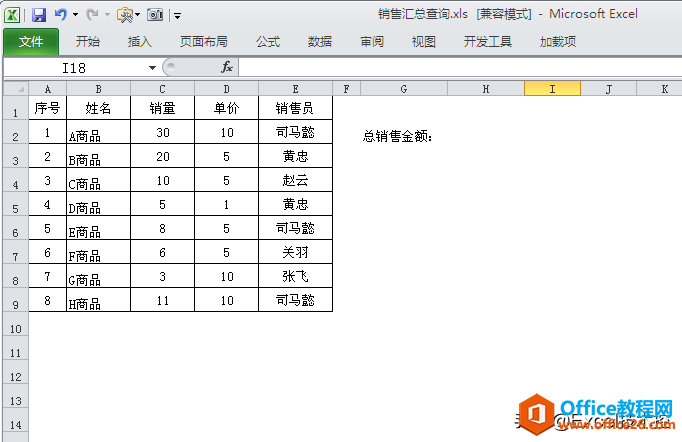Undo the last action
Viewport: 682px width, 442px height.
click(61, 15)
